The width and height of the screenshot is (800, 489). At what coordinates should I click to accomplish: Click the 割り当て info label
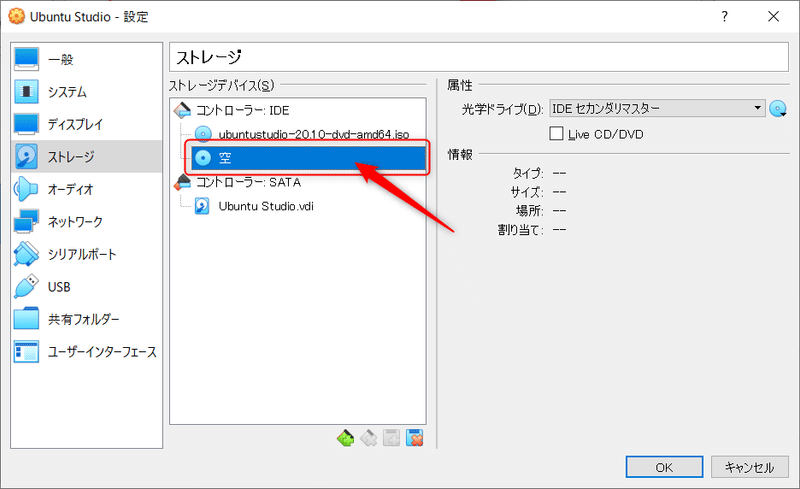point(521,230)
